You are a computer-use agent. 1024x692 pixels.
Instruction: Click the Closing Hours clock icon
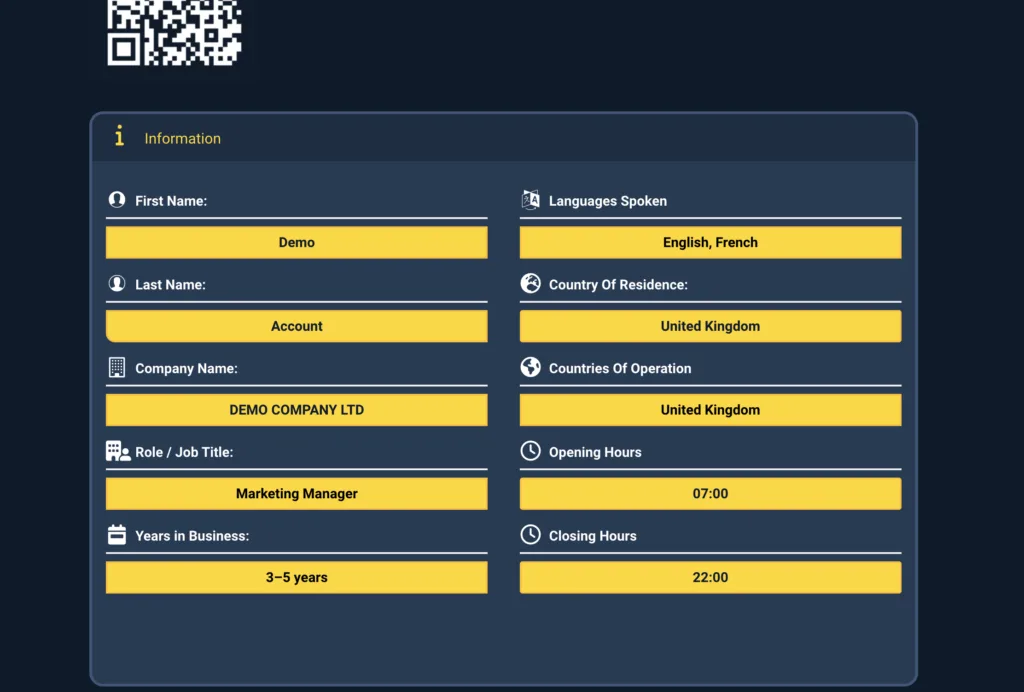pyautogui.click(x=530, y=535)
